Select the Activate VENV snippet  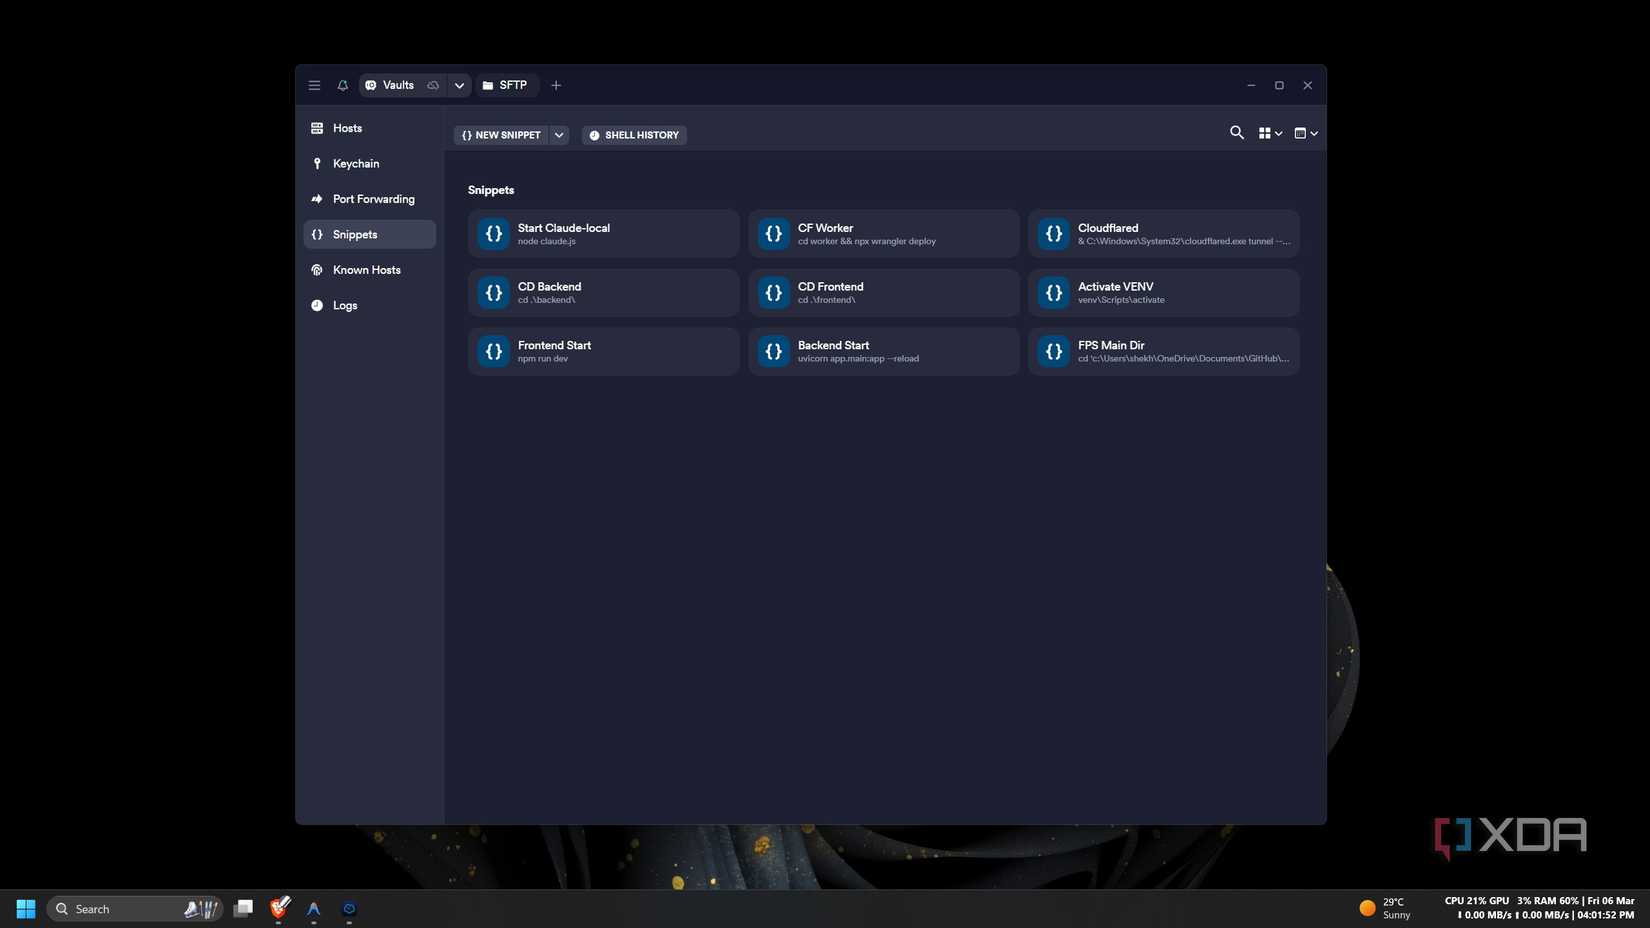[x=1162, y=292]
